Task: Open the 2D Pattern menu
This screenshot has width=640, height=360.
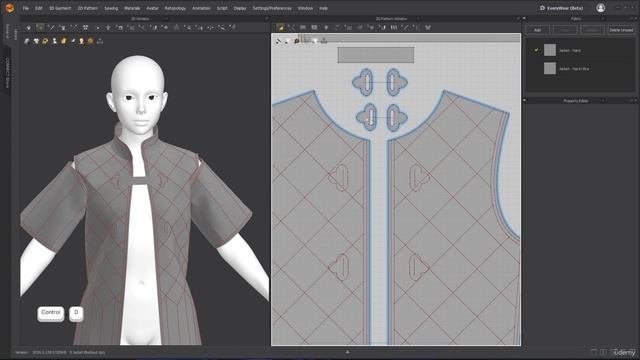Action: [x=88, y=8]
